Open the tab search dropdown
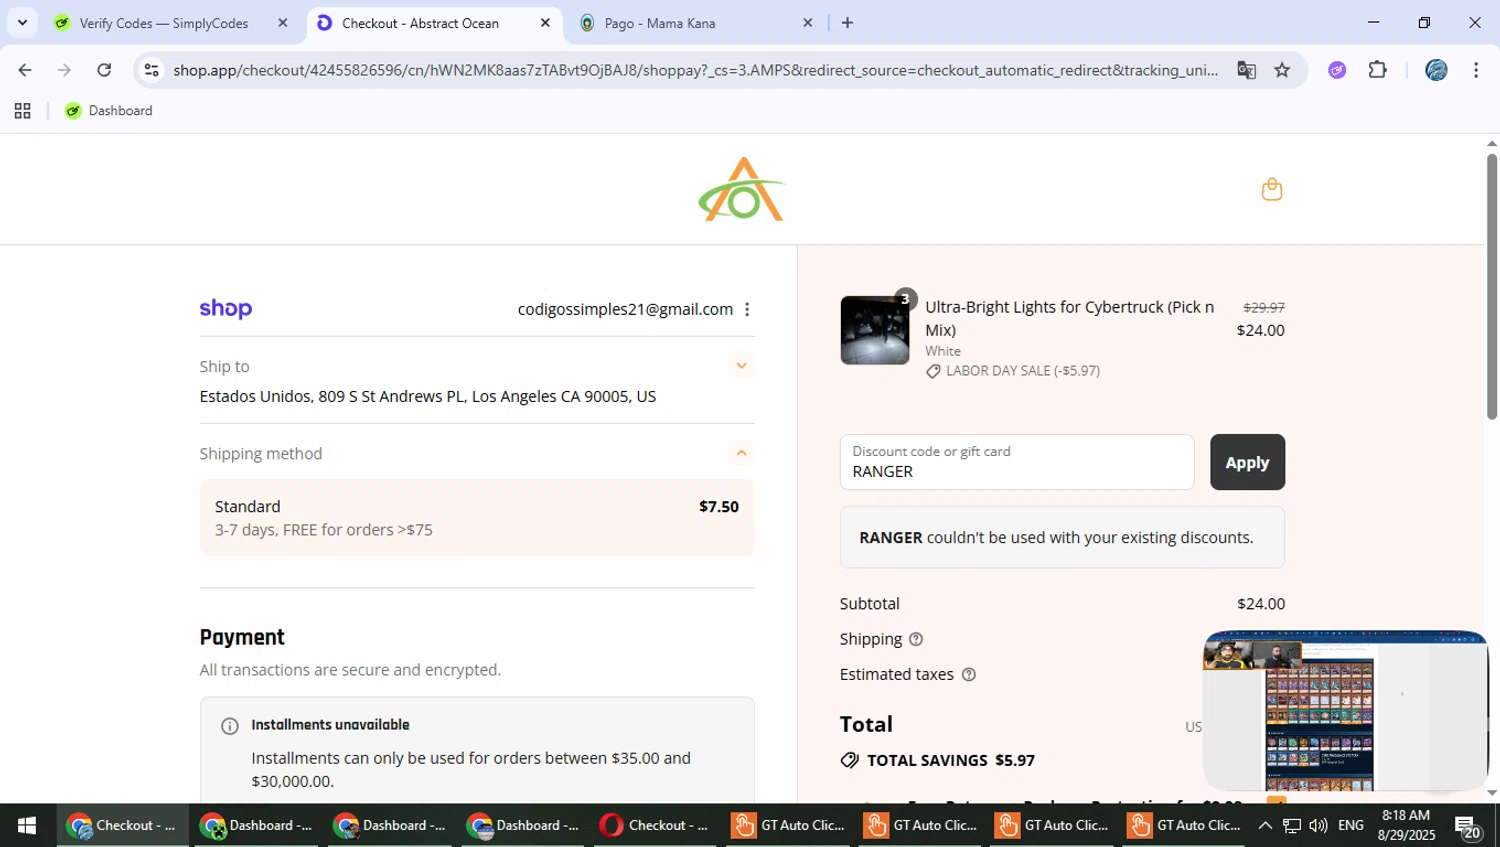Image resolution: width=1500 pixels, height=847 pixels. [22, 23]
